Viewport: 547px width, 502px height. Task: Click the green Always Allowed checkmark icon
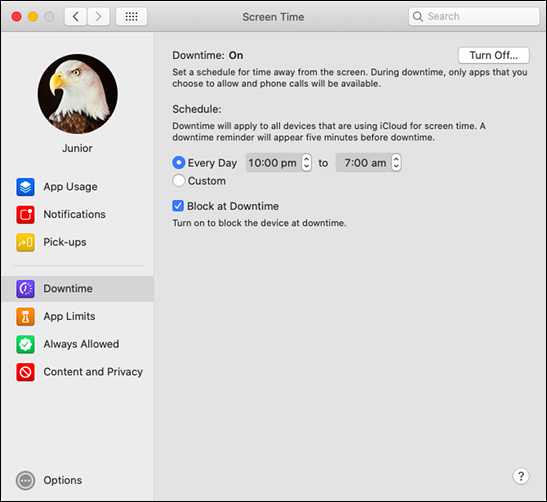(25, 344)
